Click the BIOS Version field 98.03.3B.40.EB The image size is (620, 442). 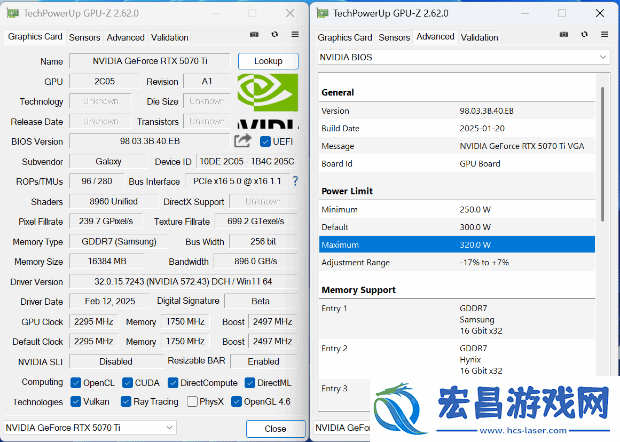tap(150, 141)
